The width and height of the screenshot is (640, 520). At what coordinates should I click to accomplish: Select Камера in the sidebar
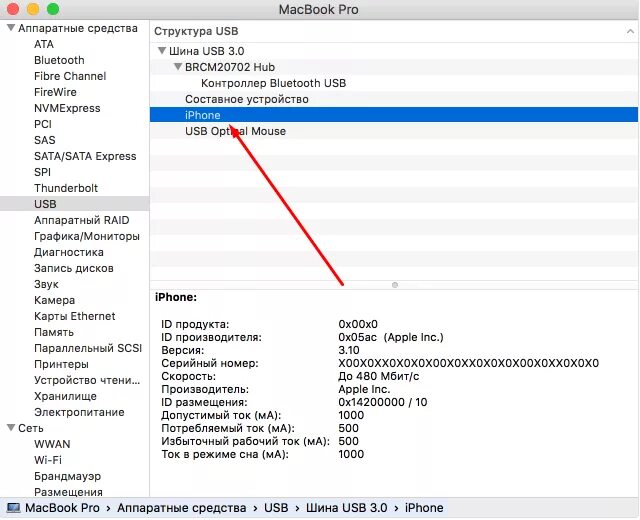[54, 300]
